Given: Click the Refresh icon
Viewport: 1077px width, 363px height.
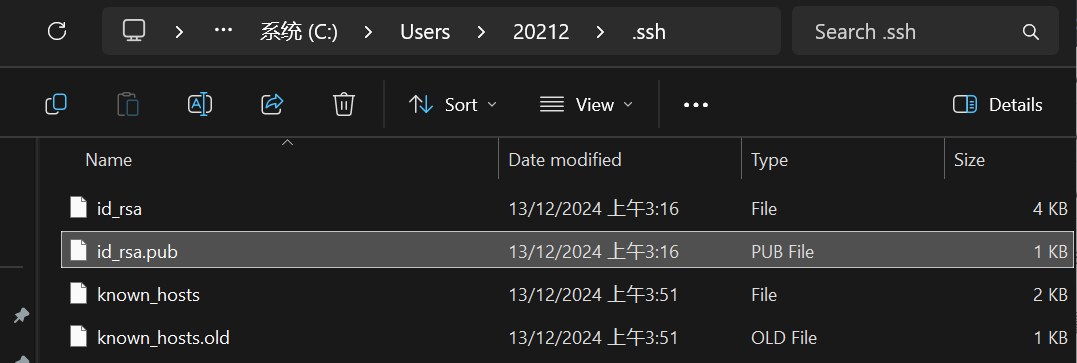Looking at the screenshot, I should click(57, 31).
